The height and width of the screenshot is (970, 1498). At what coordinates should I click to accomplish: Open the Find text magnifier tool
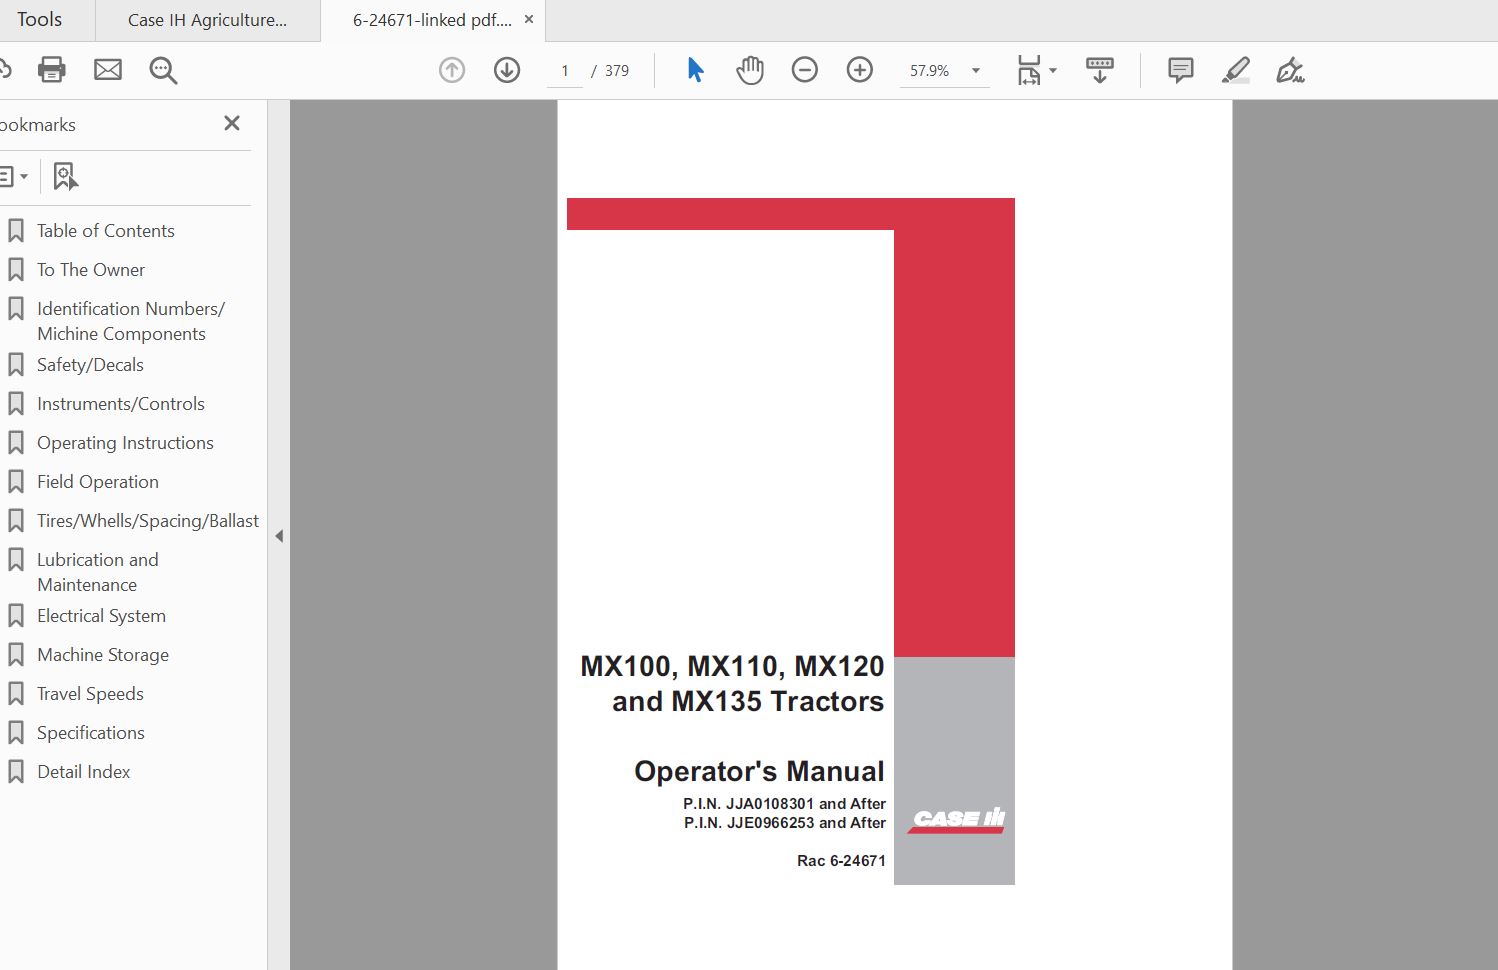pyautogui.click(x=163, y=71)
